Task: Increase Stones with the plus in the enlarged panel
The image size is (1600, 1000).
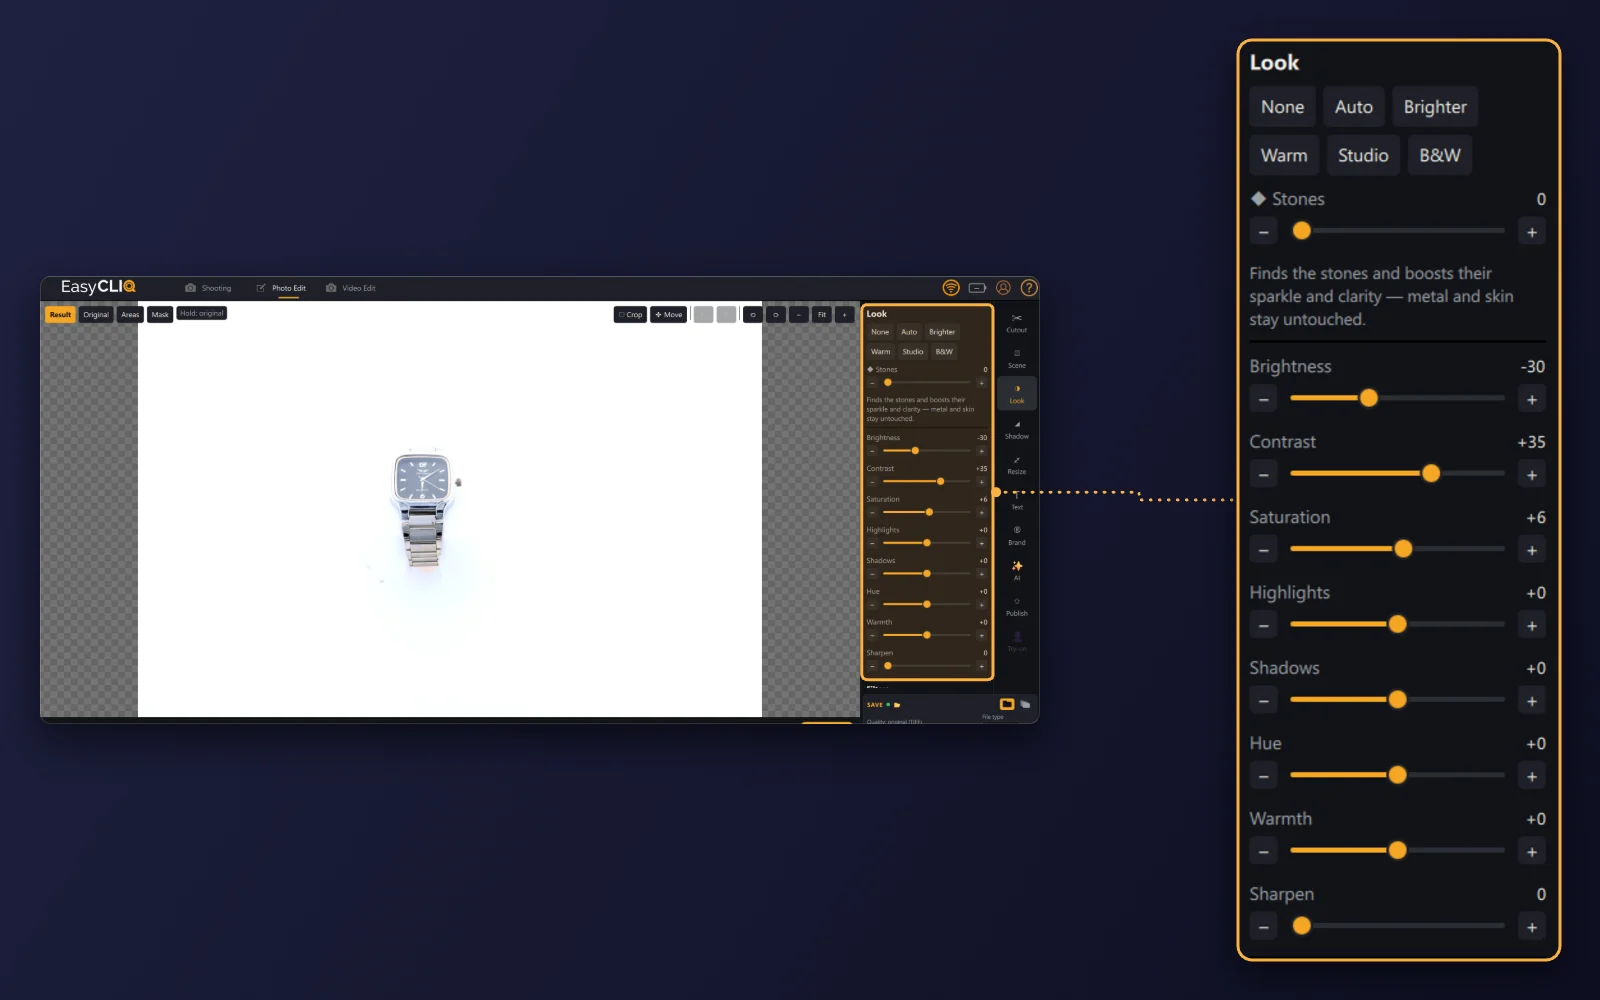Action: 1532,232
